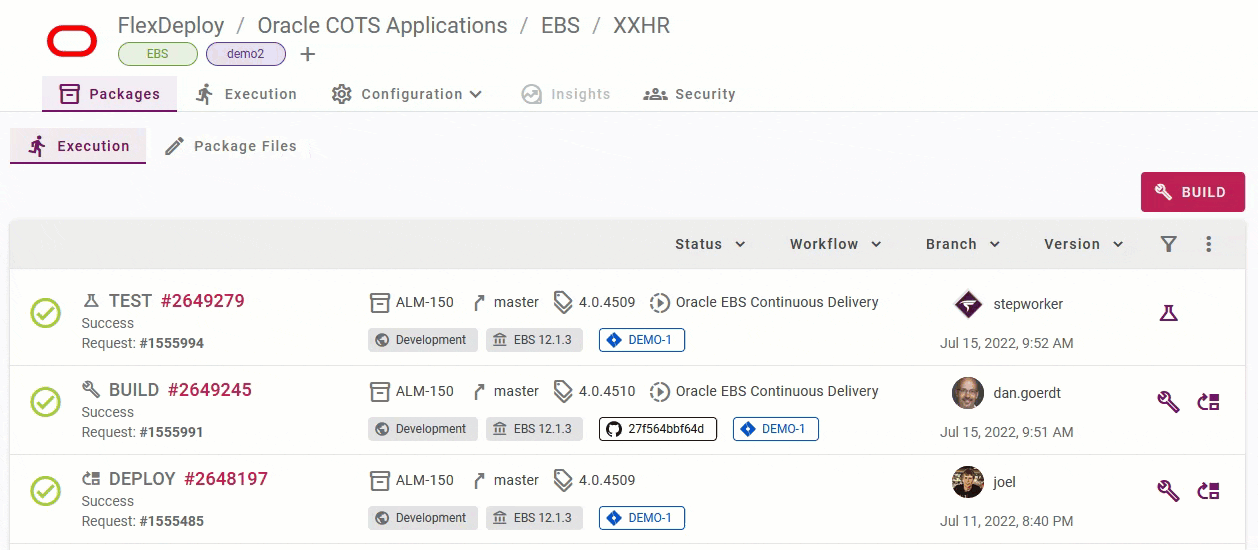This screenshot has width=1258, height=550.
Task: Open DEMO-1 Jira chip in DEPLOY row
Action: pyautogui.click(x=642, y=518)
